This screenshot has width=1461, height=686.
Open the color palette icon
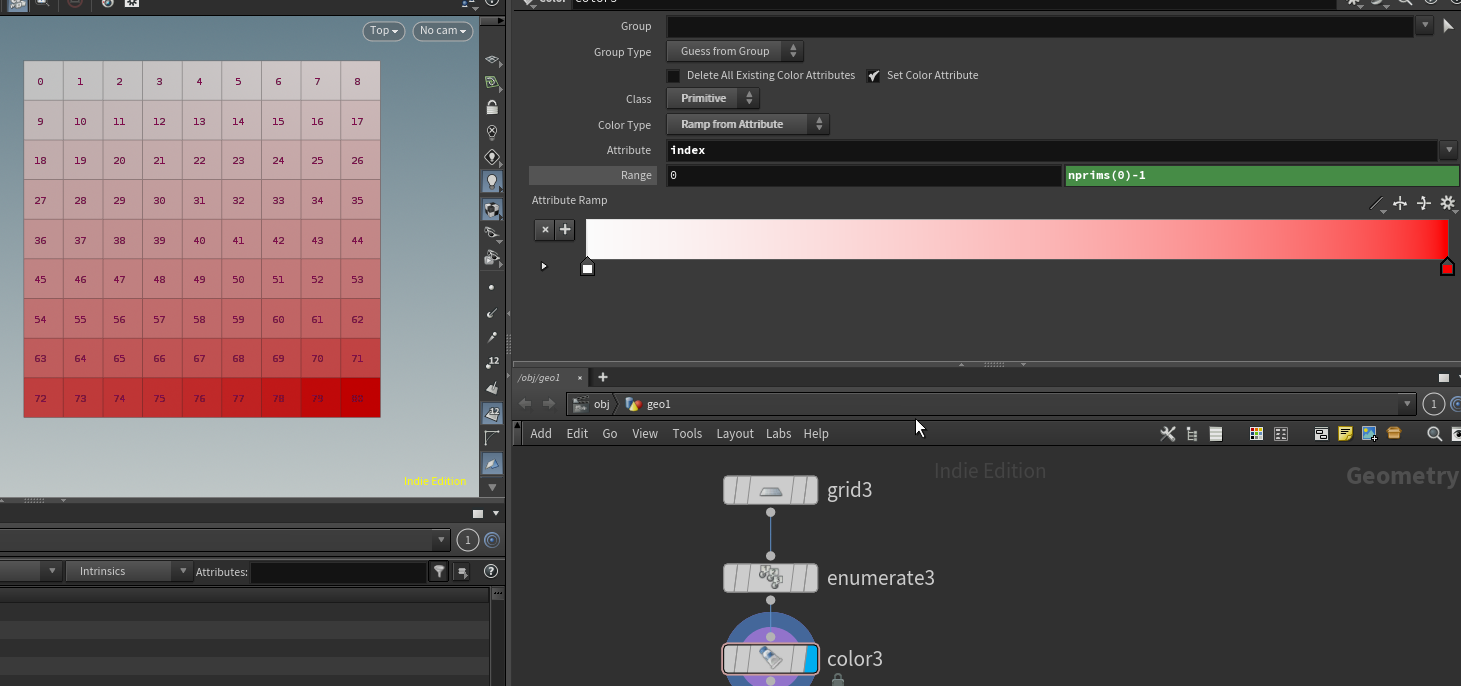[1257, 434]
